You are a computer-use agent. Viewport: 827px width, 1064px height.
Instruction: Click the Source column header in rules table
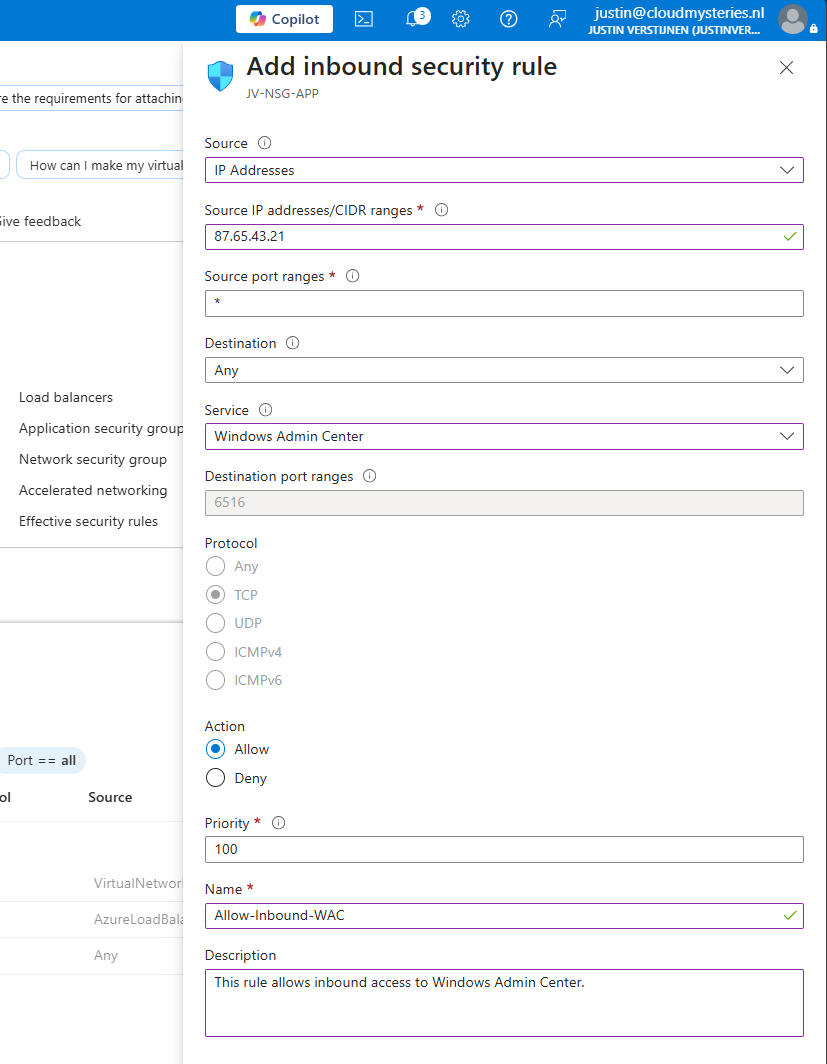[110, 797]
